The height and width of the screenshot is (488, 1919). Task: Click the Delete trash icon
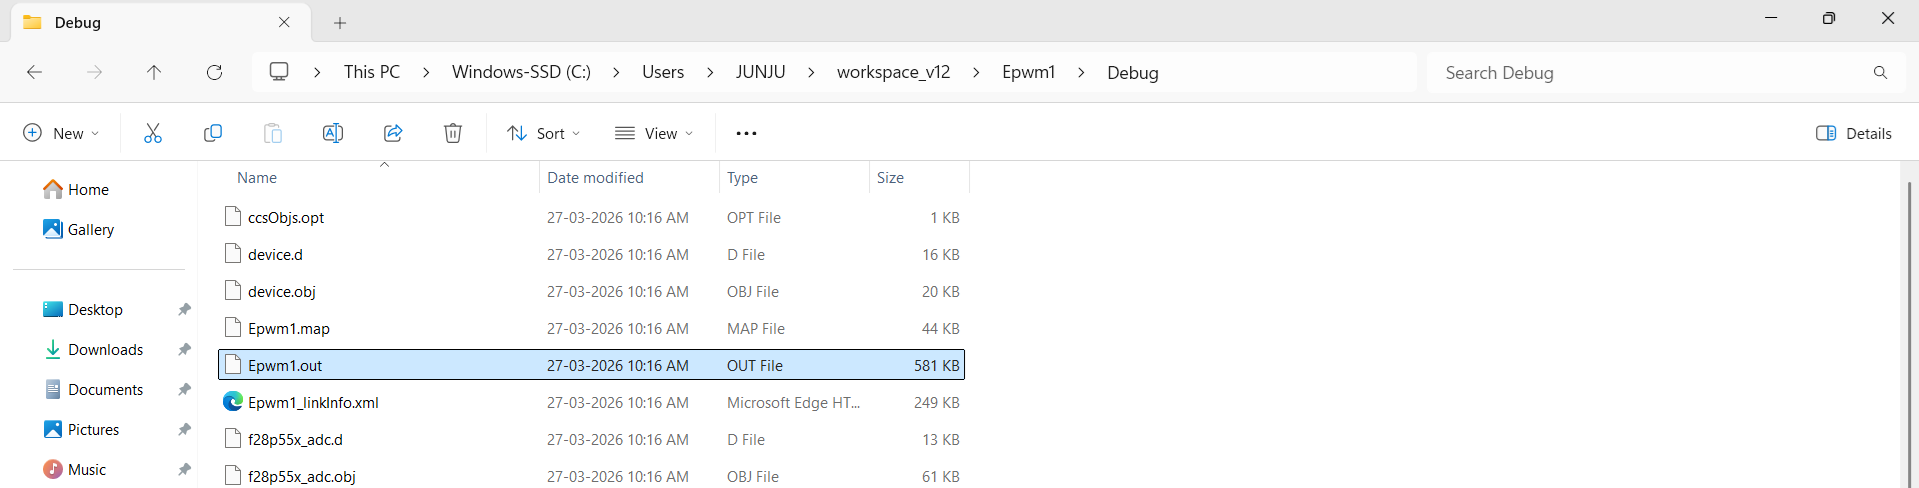point(453,133)
